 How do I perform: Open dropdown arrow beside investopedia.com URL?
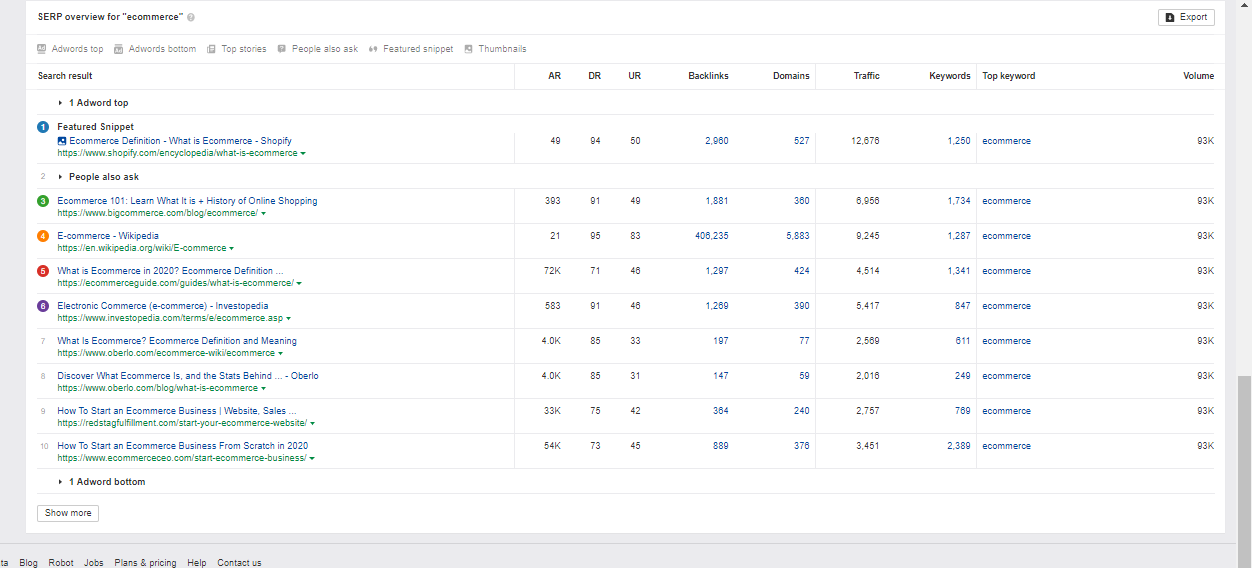289,319
